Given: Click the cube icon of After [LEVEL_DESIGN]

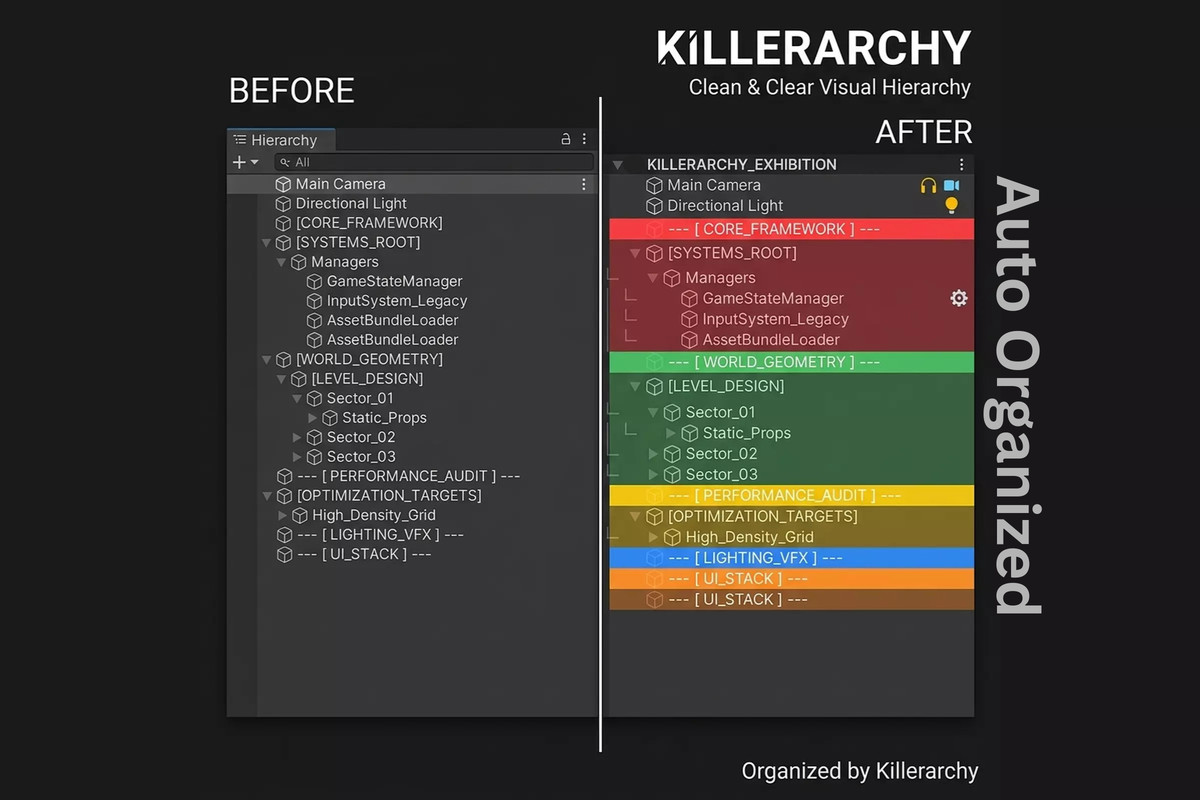Looking at the screenshot, I should 654,386.
